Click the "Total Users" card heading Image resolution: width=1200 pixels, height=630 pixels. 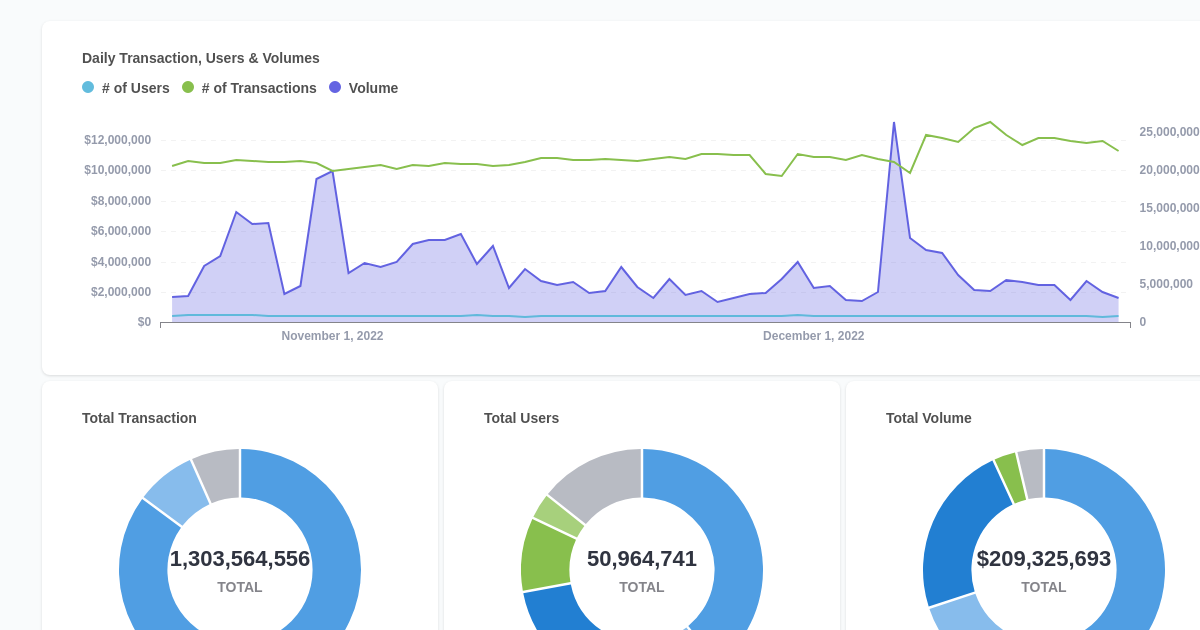(x=521, y=418)
